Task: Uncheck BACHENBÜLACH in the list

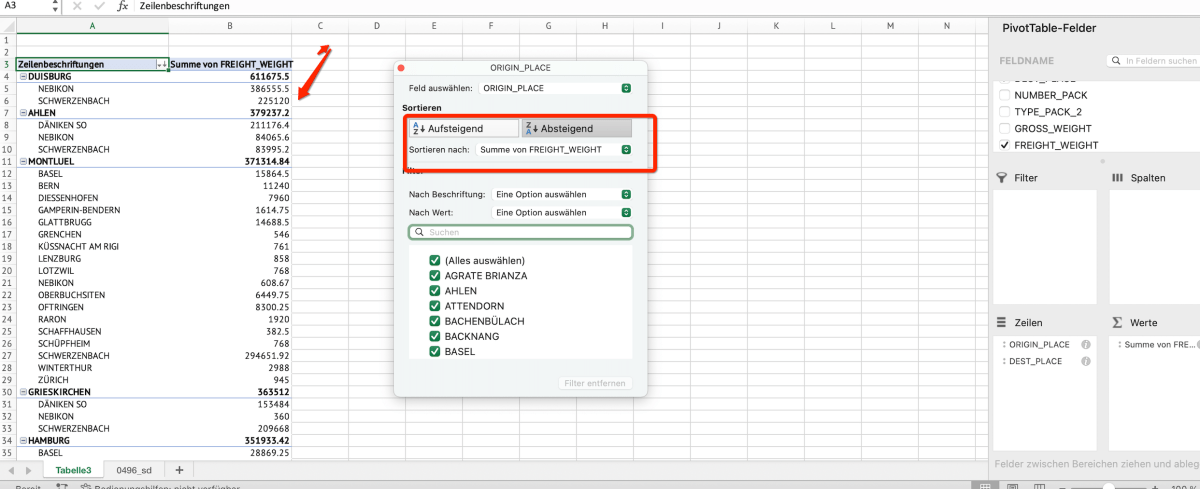Action: point(435,321)
